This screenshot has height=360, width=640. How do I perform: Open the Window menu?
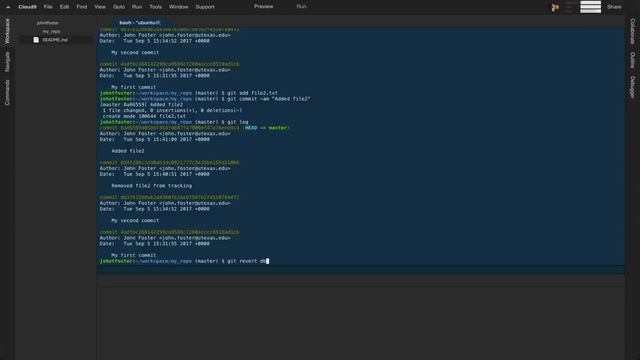click(x=178, y=7)
